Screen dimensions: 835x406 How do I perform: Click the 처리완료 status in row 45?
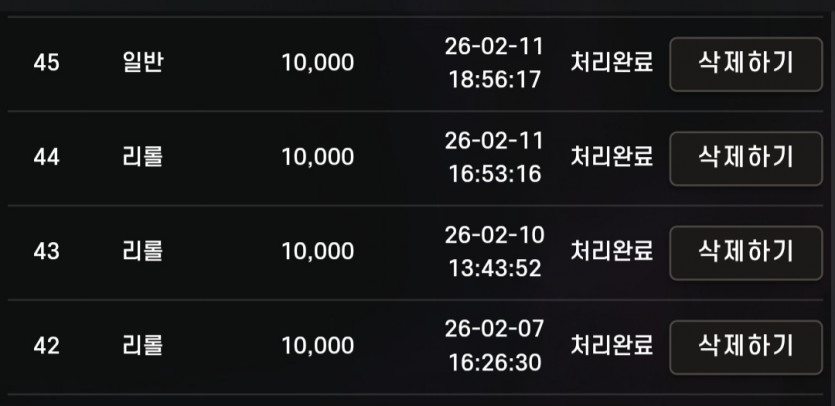point(612,63)
